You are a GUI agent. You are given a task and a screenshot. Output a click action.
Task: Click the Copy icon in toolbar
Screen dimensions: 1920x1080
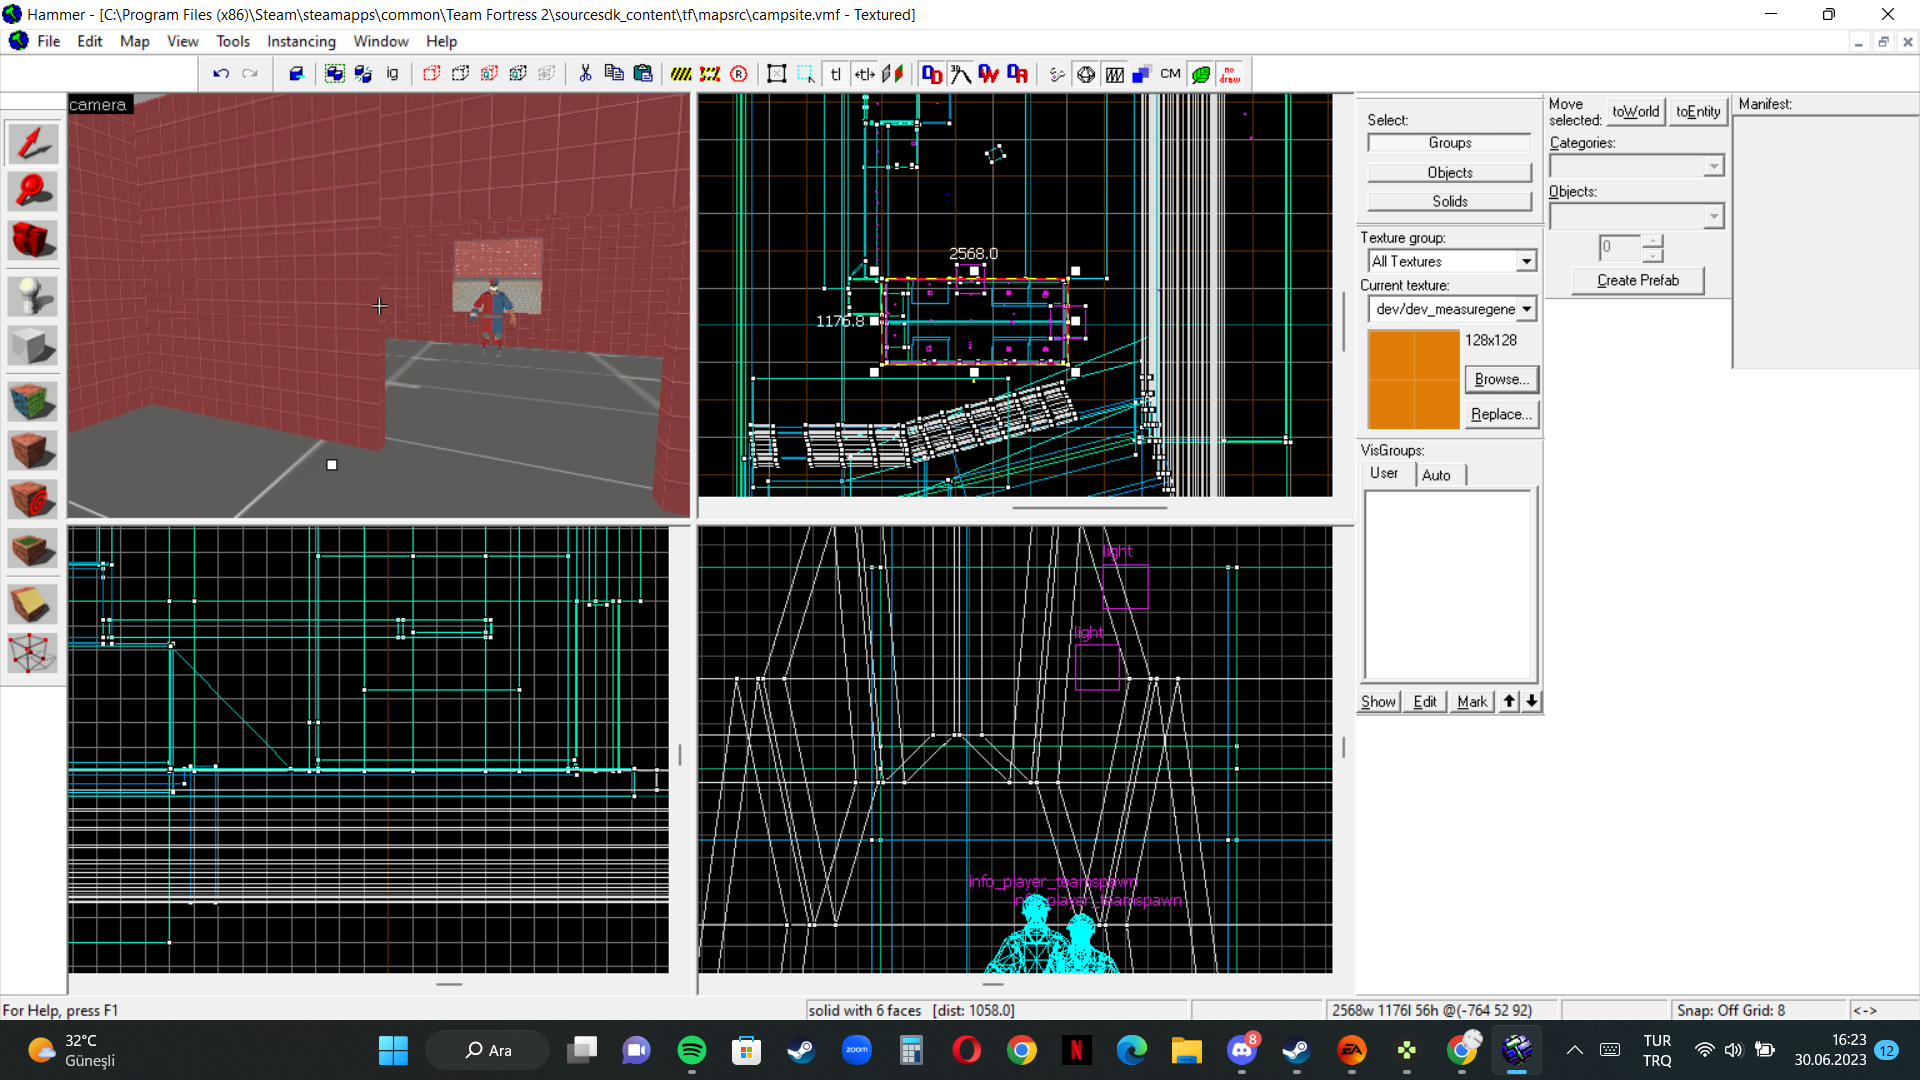tap(614, 74)
